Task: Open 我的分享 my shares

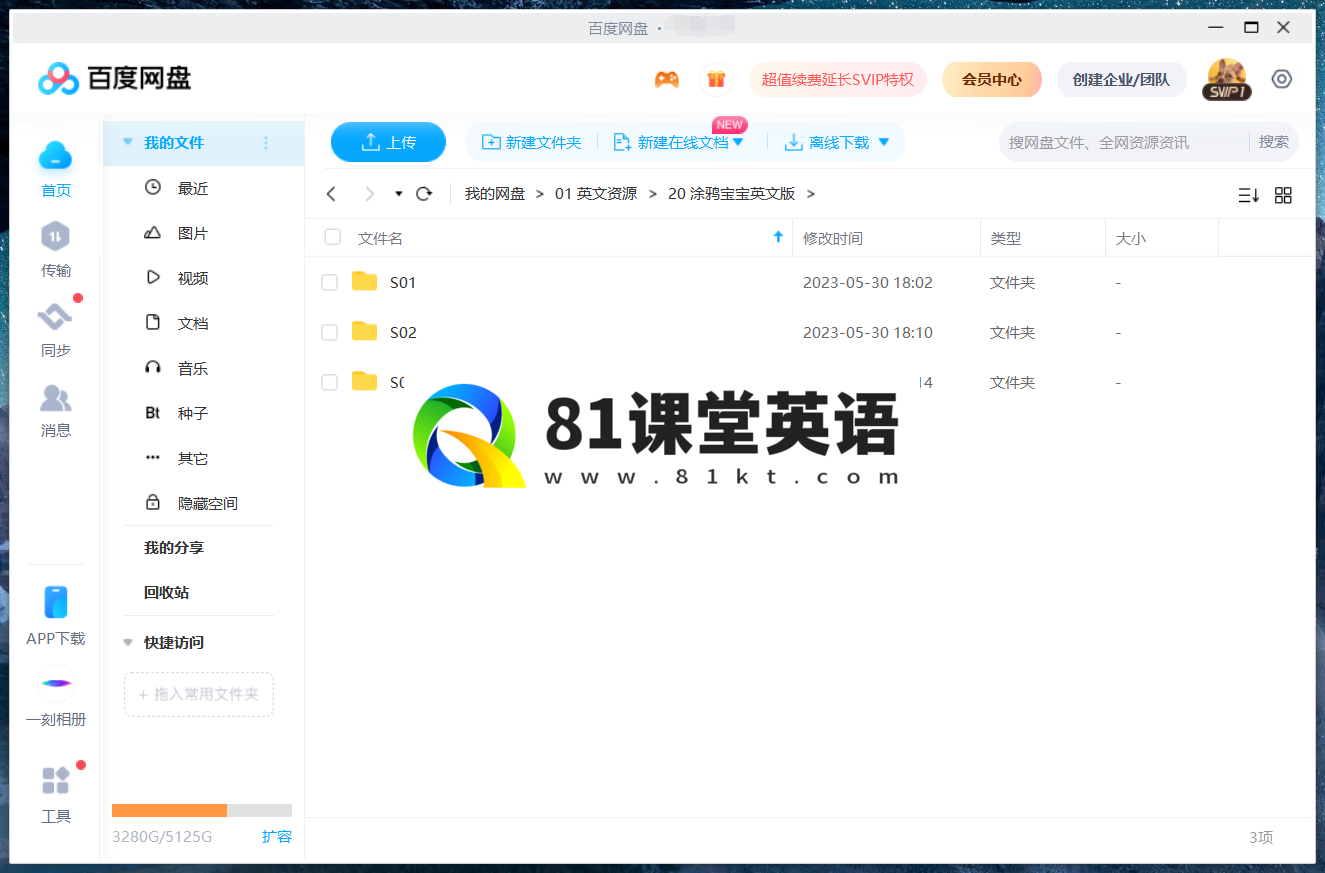Action: point(174,548)
